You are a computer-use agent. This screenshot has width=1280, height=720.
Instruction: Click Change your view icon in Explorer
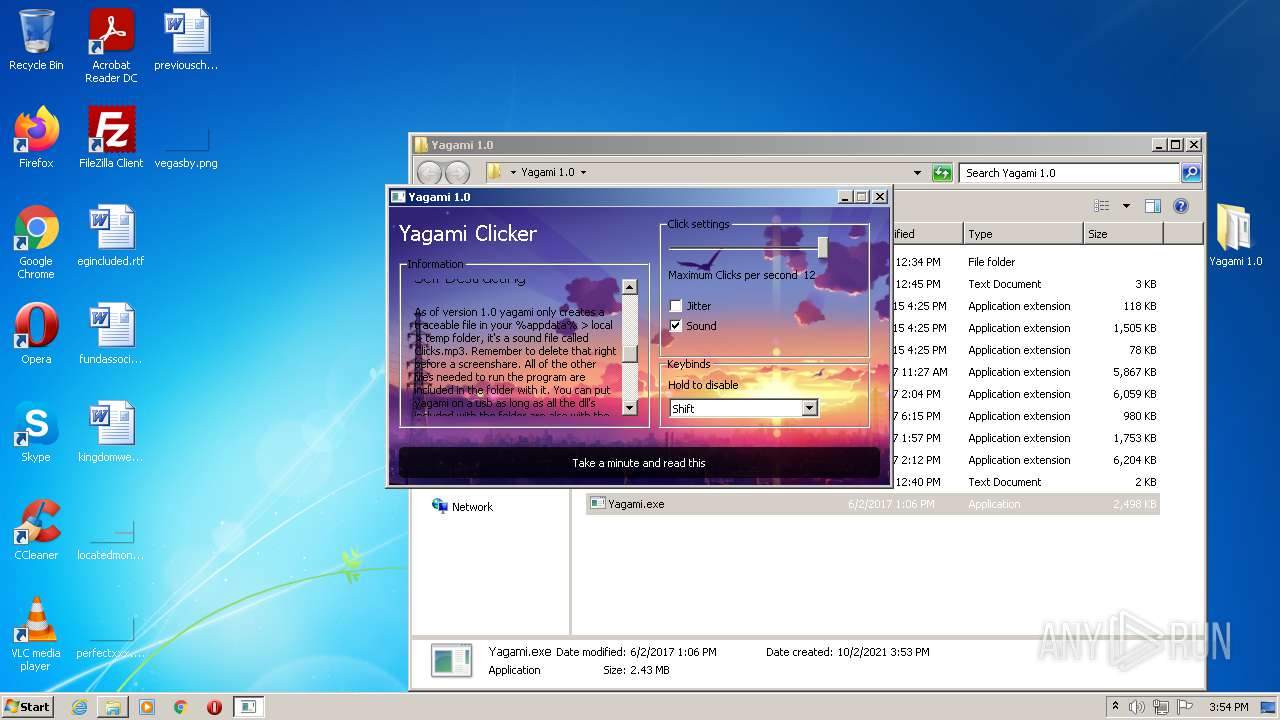pos(1102,206)
